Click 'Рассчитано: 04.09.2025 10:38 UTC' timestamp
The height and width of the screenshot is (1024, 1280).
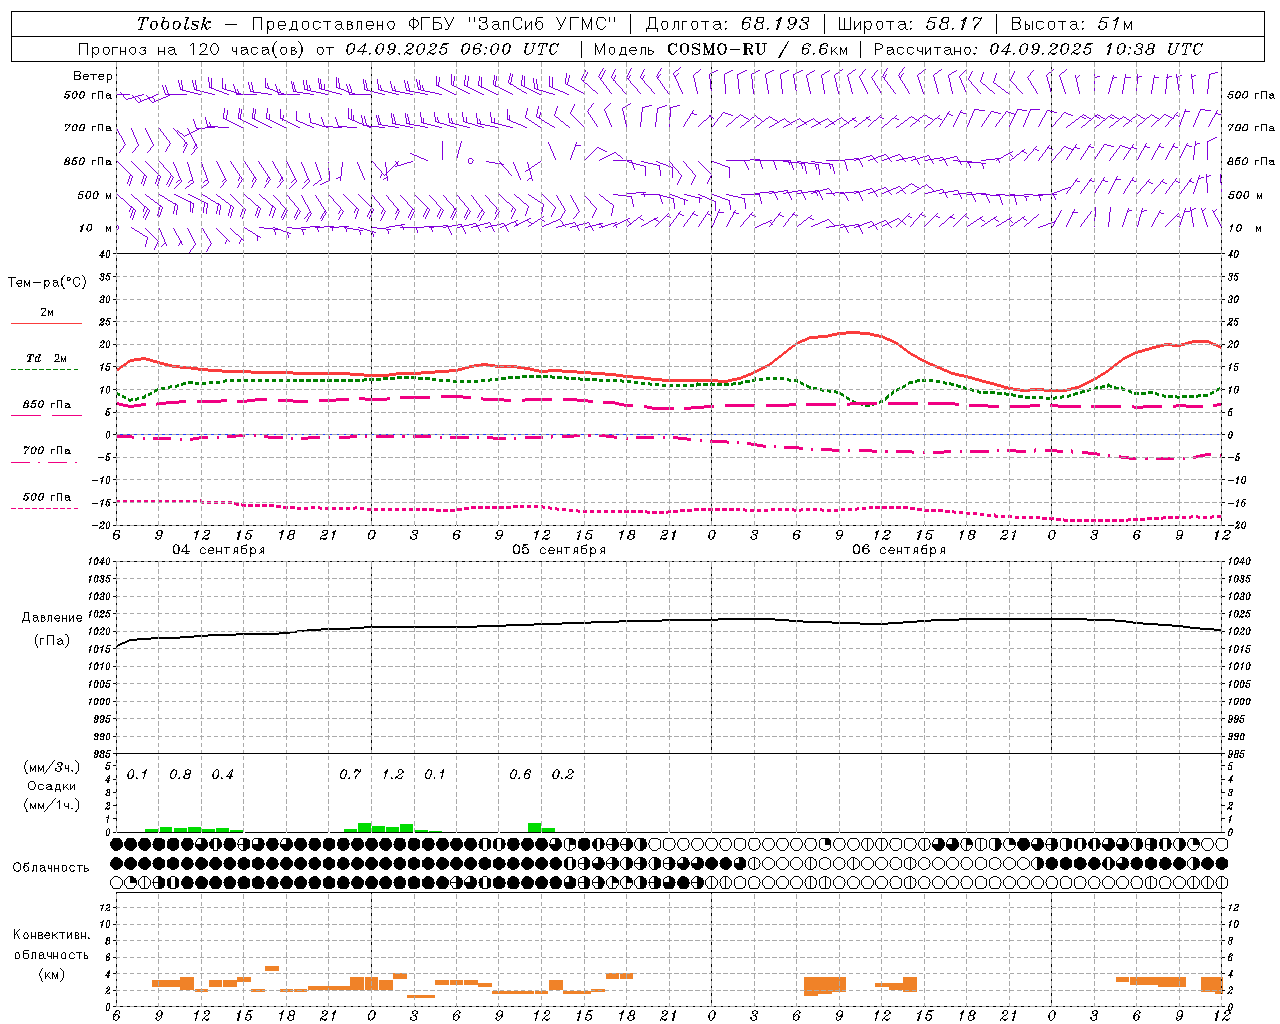click(x=1039, y=49)
